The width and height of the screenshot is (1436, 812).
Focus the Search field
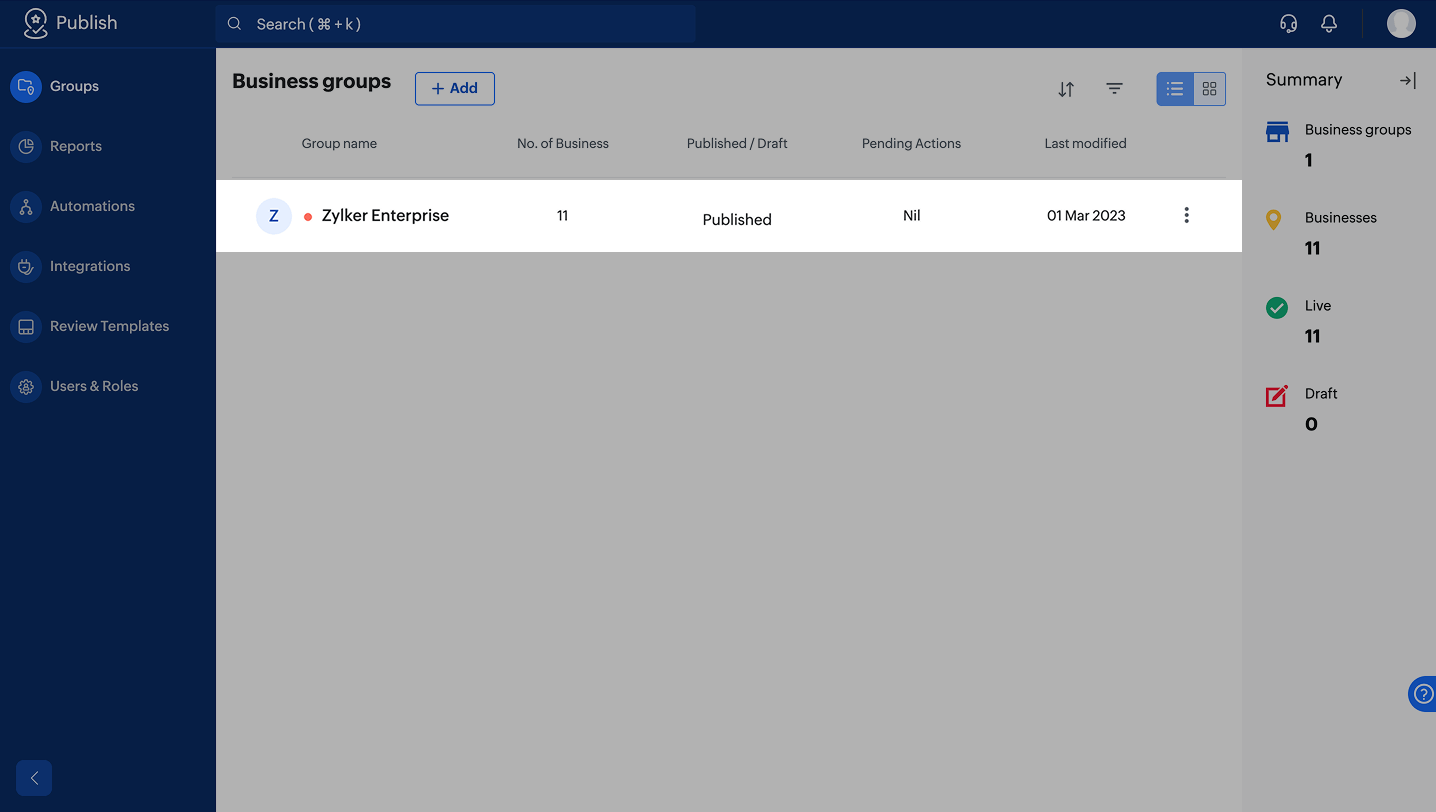pyautogui.click(x=456, y=24)
